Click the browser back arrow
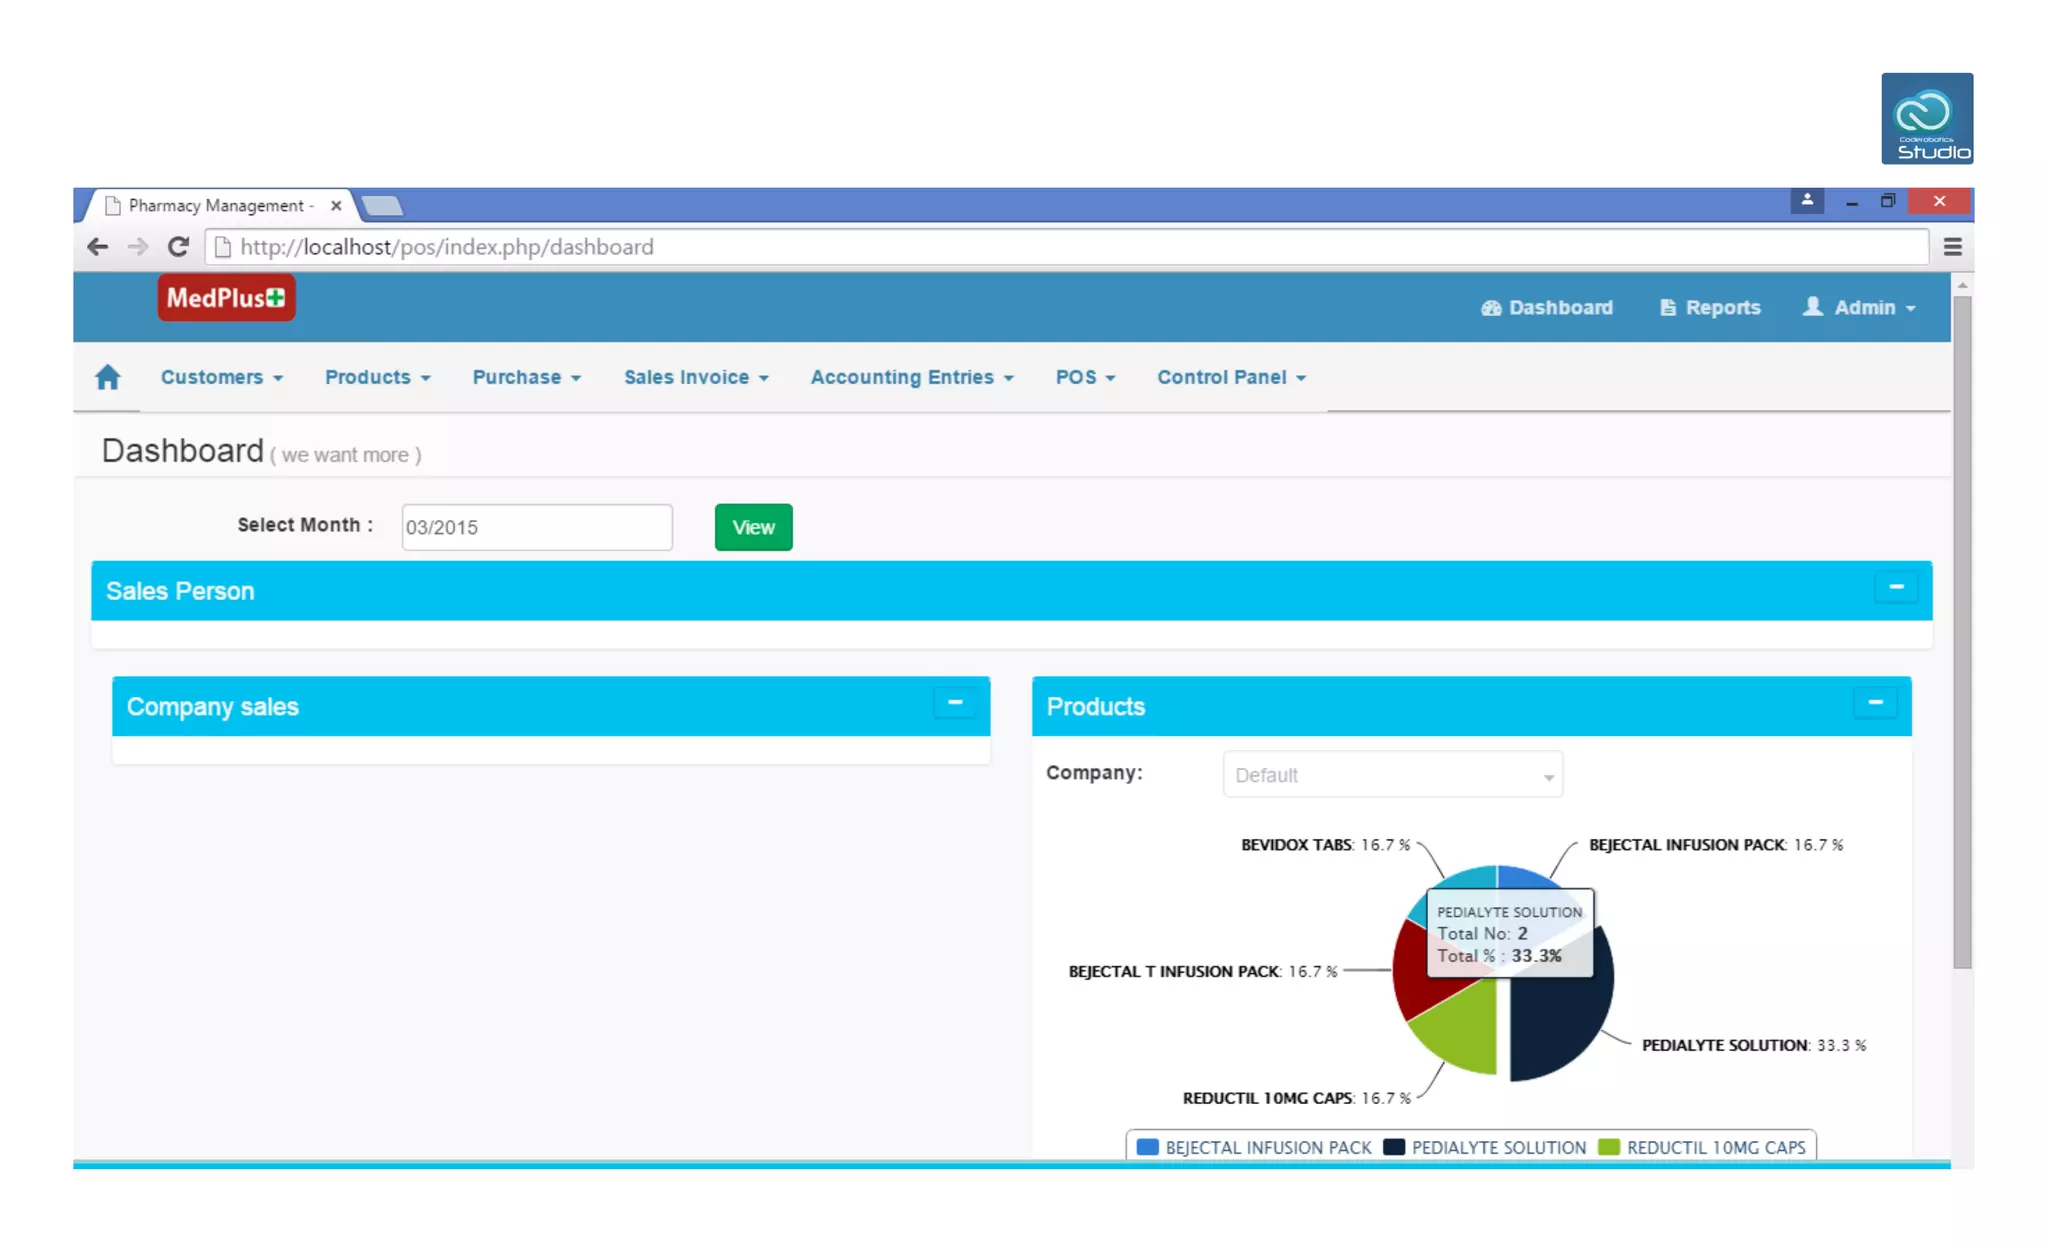 click(x=97, y=247)
